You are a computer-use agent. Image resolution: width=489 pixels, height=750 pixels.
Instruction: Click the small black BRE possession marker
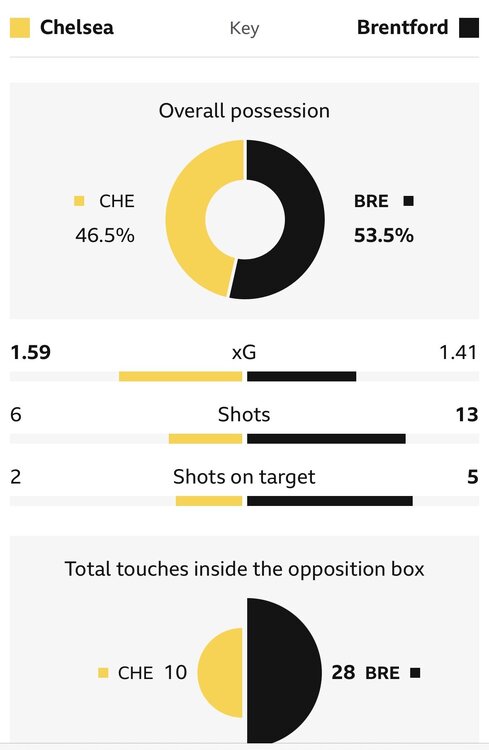[x=409, y=201]
